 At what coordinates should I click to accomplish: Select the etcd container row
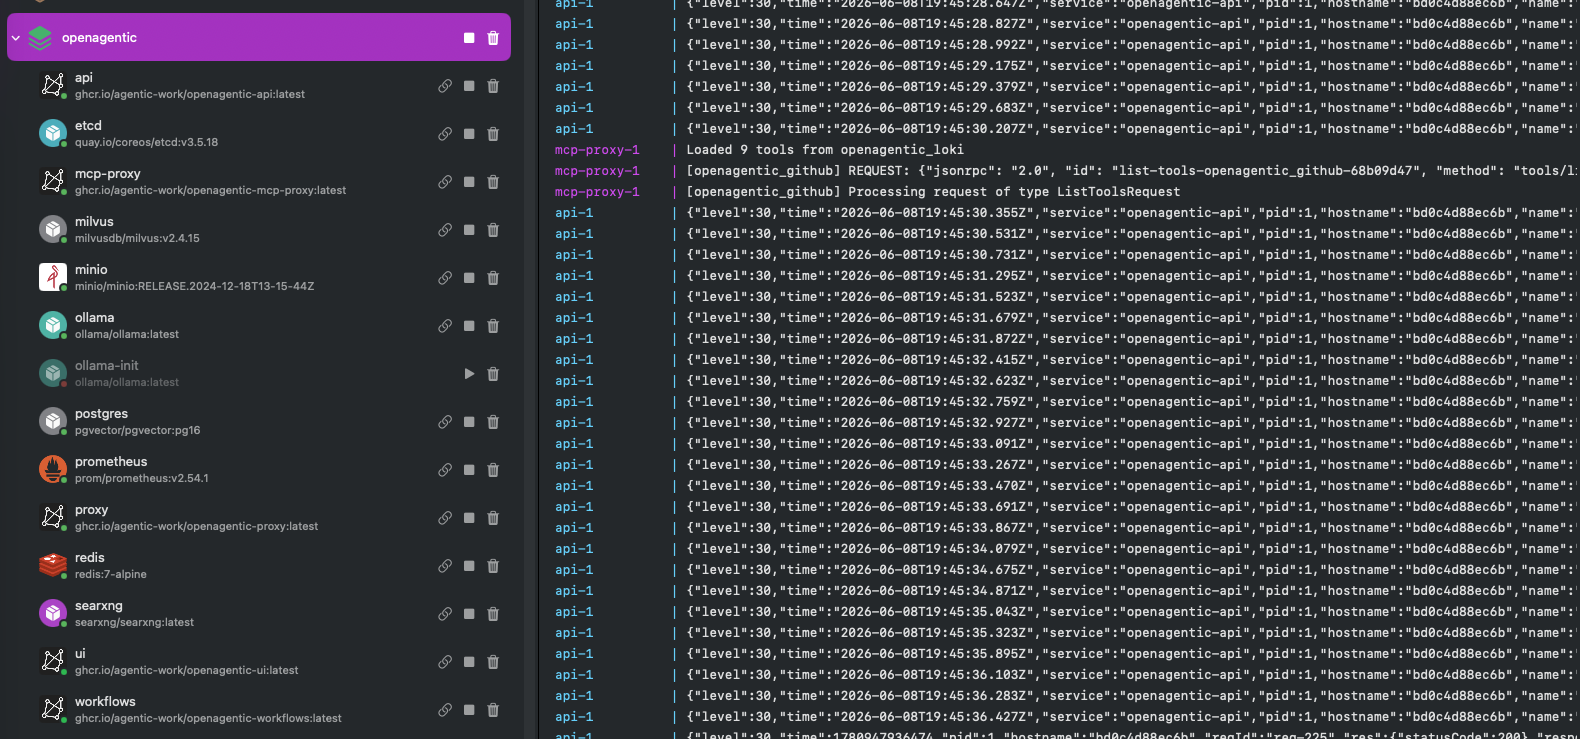[259, 134]
